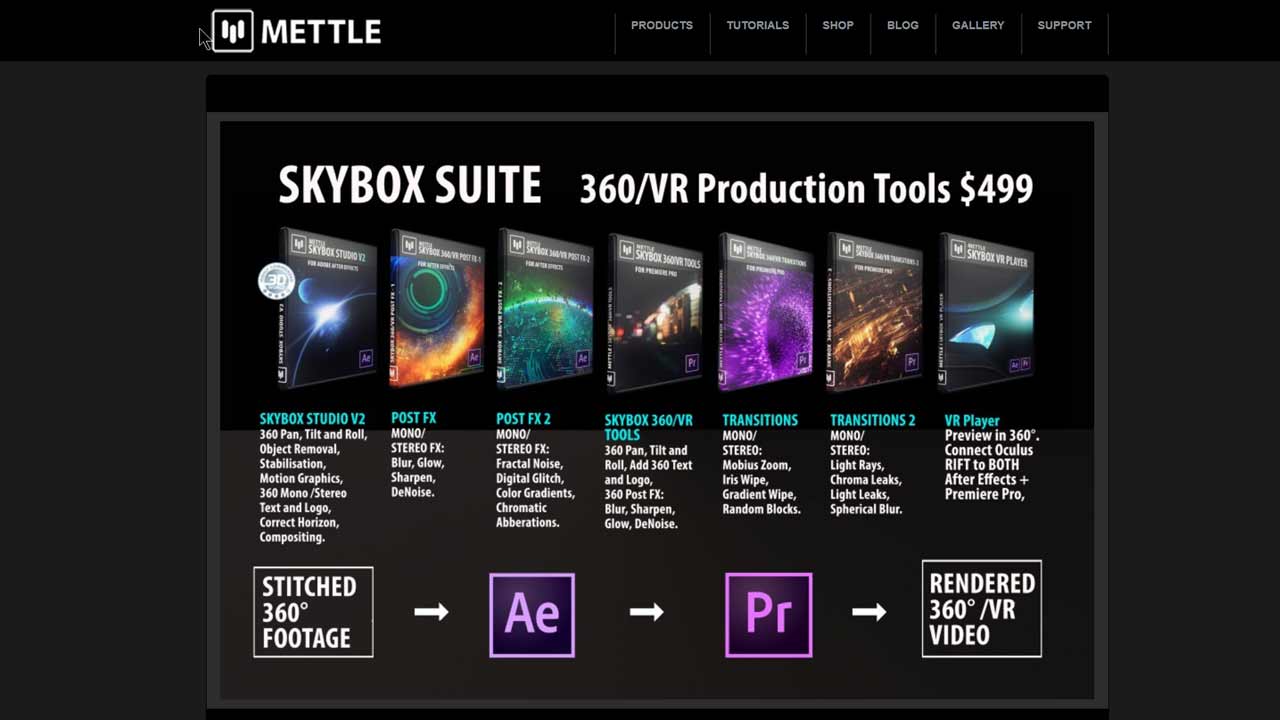The image size is (1280, 720).
Task: Click the SKYBOX SUITE banner title
Action: [409, 186]
